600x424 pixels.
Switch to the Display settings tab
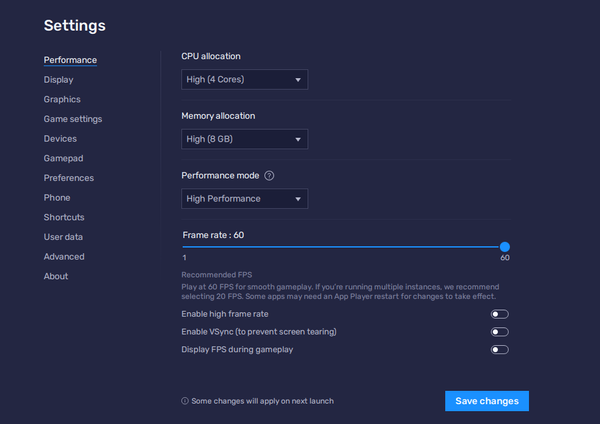pos(58,80)
